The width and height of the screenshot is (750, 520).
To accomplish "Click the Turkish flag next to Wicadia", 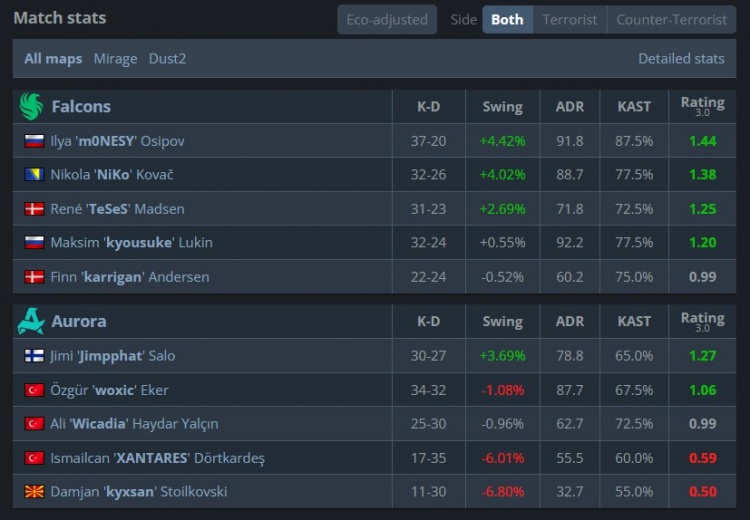I will point(34,424).
